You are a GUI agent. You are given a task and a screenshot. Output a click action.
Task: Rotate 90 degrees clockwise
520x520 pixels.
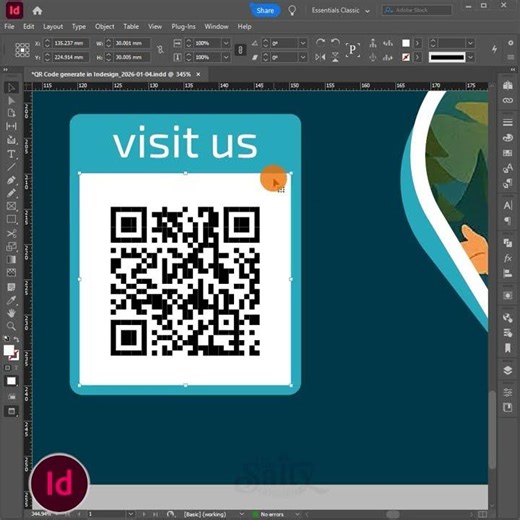pos(320,43)
